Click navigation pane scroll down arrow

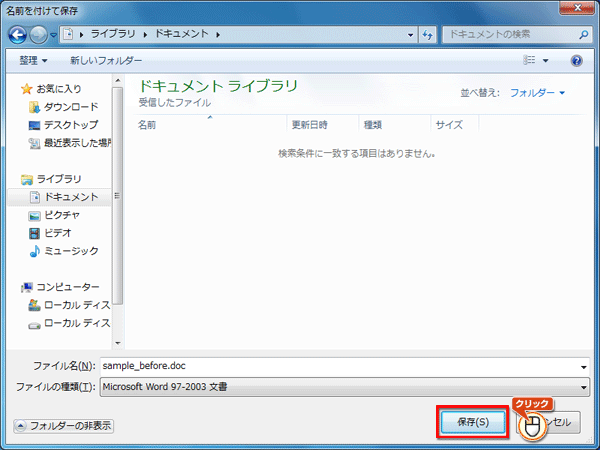pos(118,343)
